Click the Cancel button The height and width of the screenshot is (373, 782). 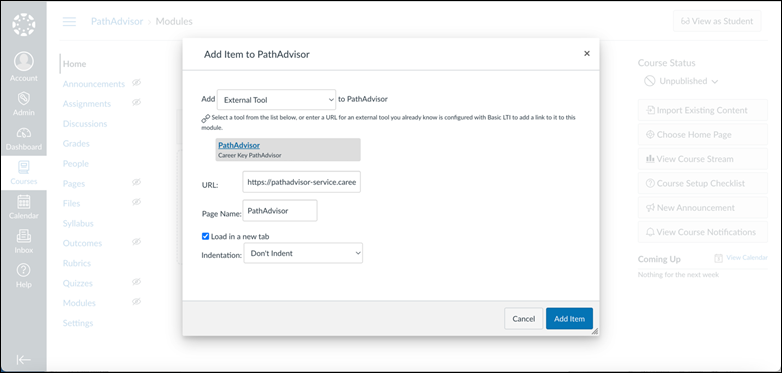[x=524, y=319]
